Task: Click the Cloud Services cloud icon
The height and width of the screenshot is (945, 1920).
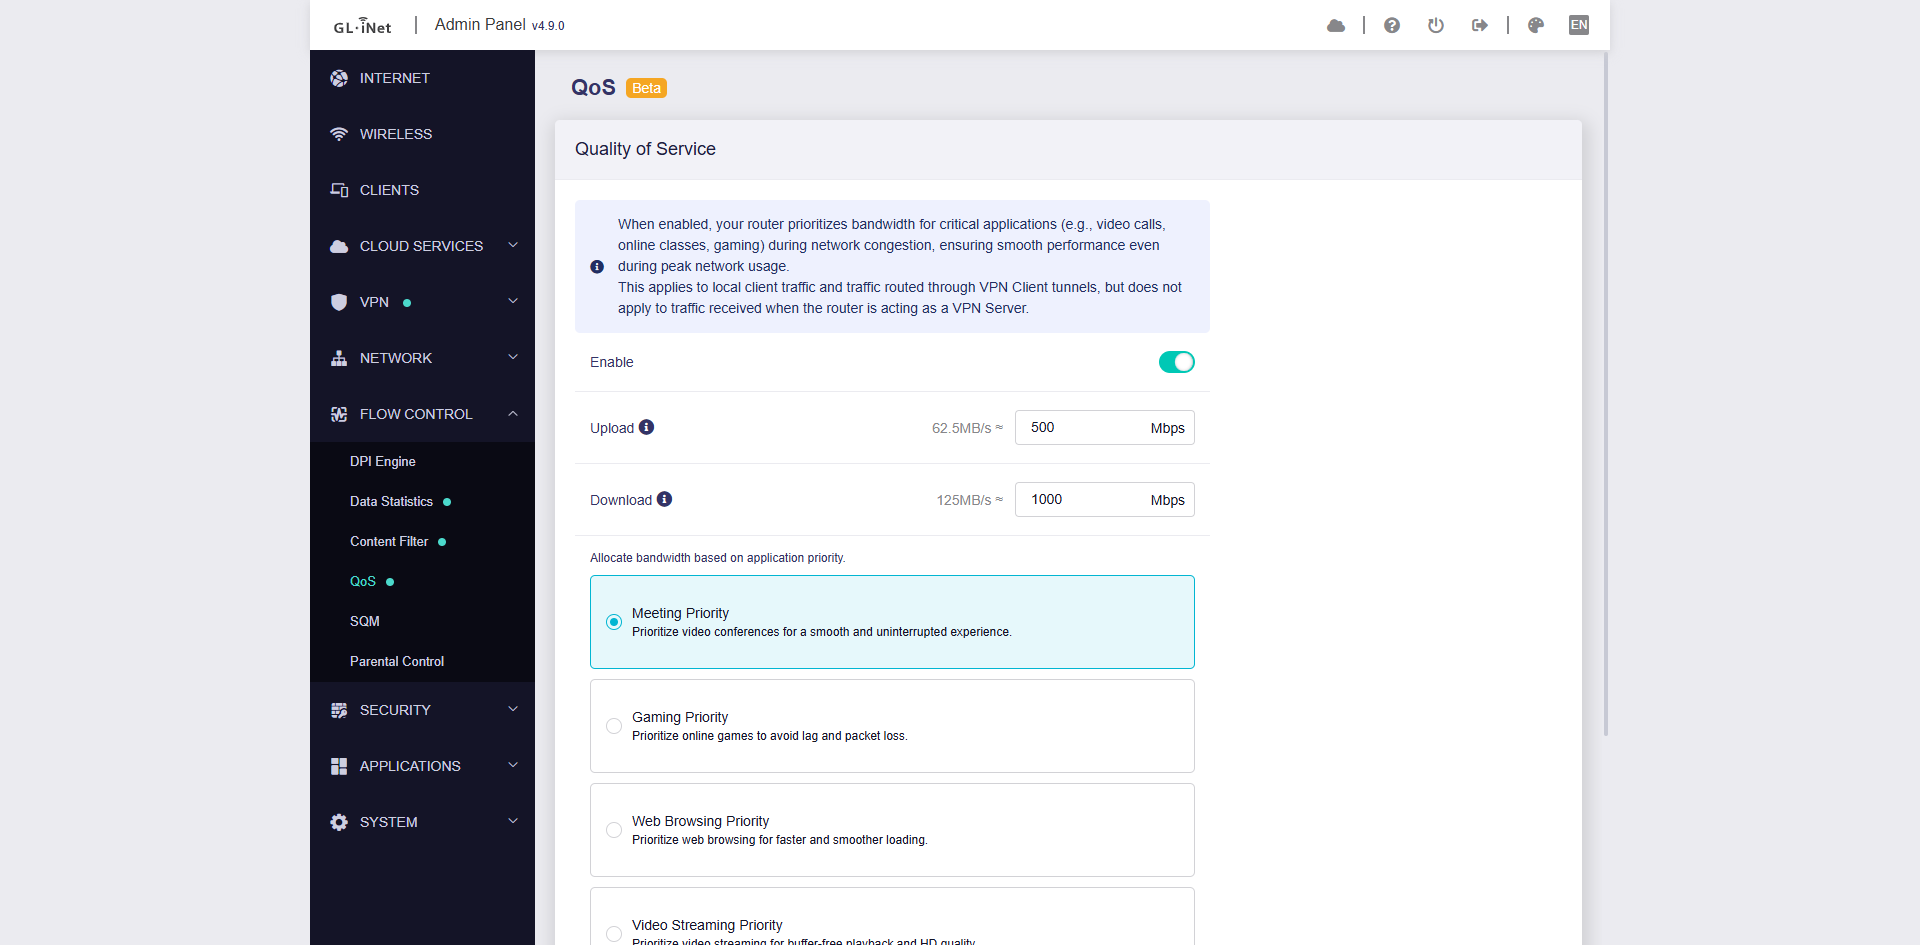Action: pos(339,246)
